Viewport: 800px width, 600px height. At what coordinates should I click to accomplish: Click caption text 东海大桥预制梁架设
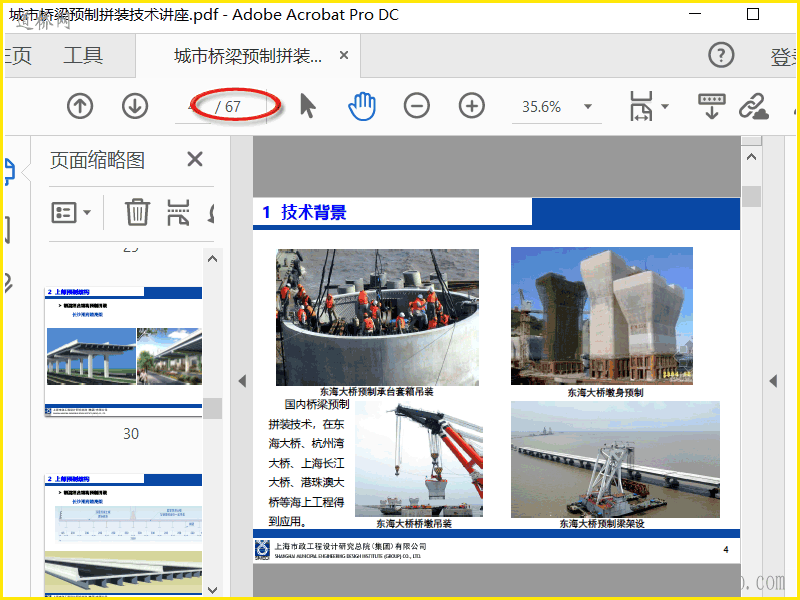(602, 523)
